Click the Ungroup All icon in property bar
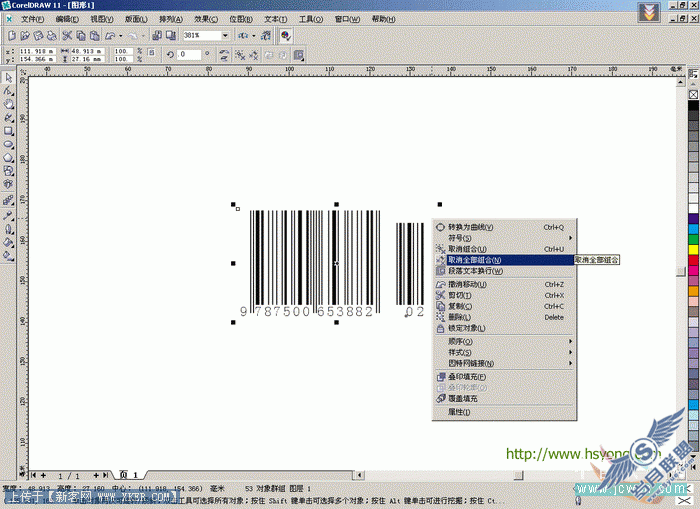This screenshot has height=509, width=700. (254, 55)
